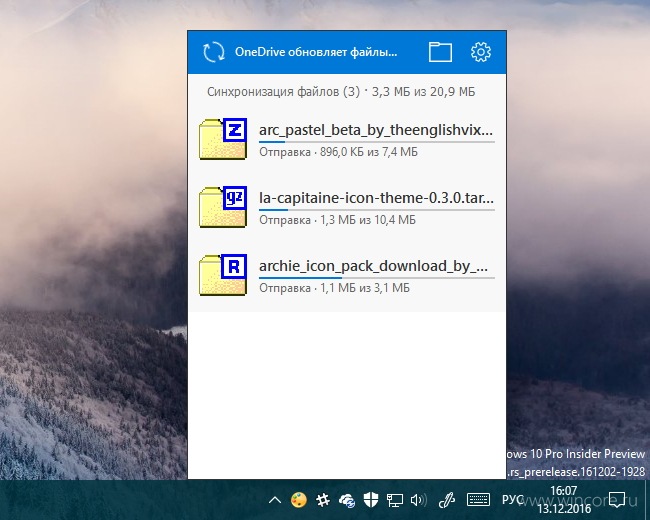Click the paint palette tray icon
The height and width of the screenshot is (520, 650).
pos(298,500)
